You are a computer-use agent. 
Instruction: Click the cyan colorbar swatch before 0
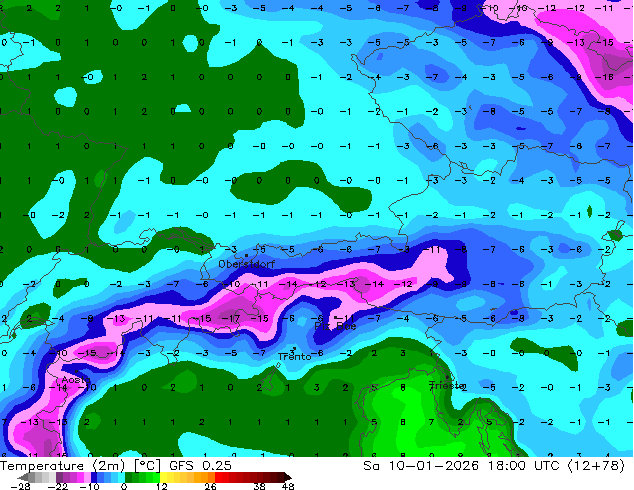click(x=121, y=477)
